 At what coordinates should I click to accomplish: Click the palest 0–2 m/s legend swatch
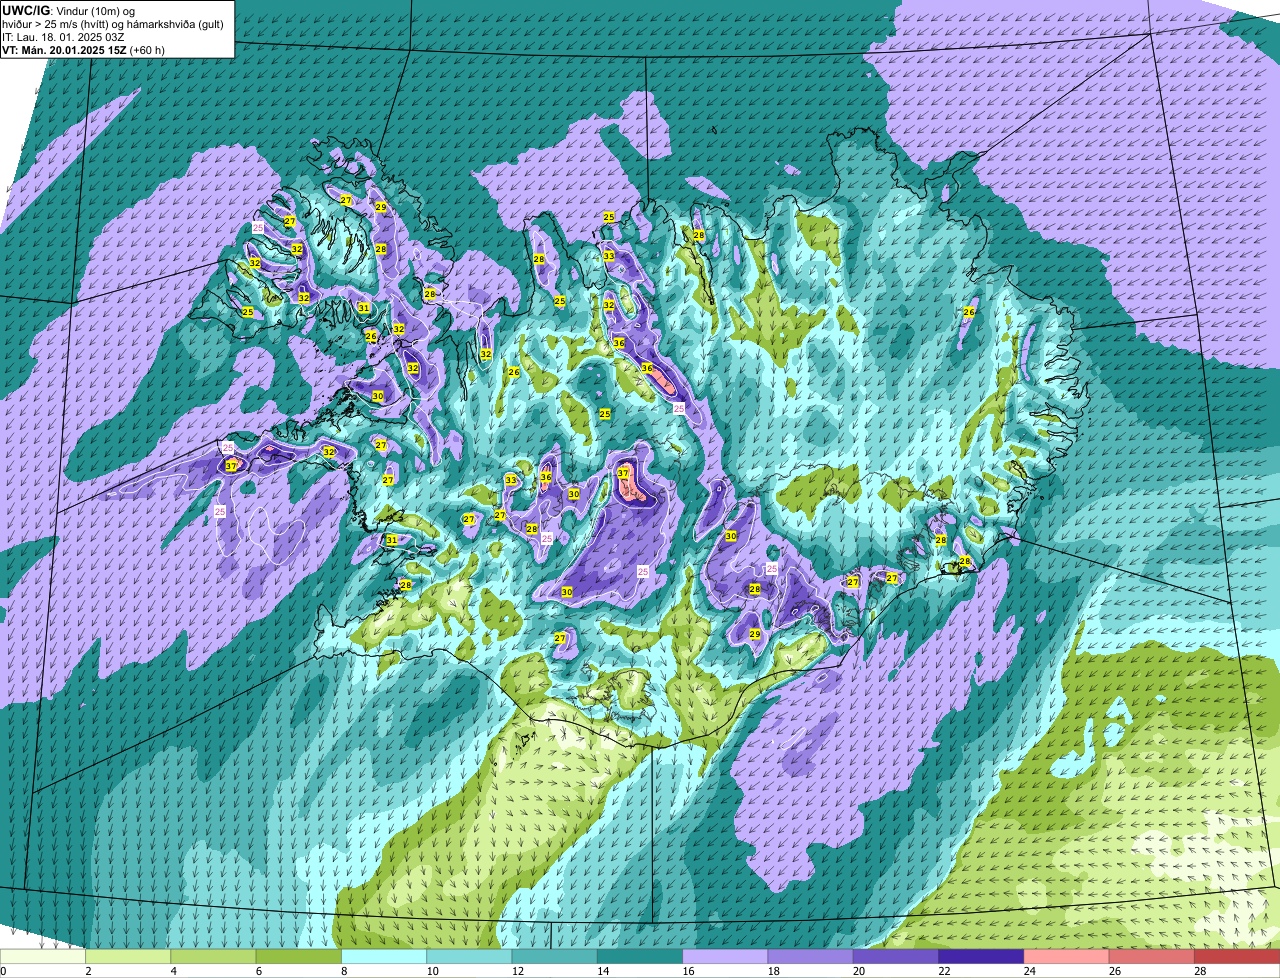coord(43,957)
